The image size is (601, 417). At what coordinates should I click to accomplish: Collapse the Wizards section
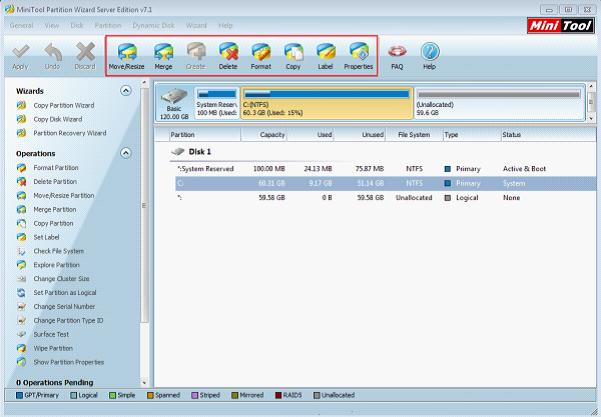click(126, 91)
